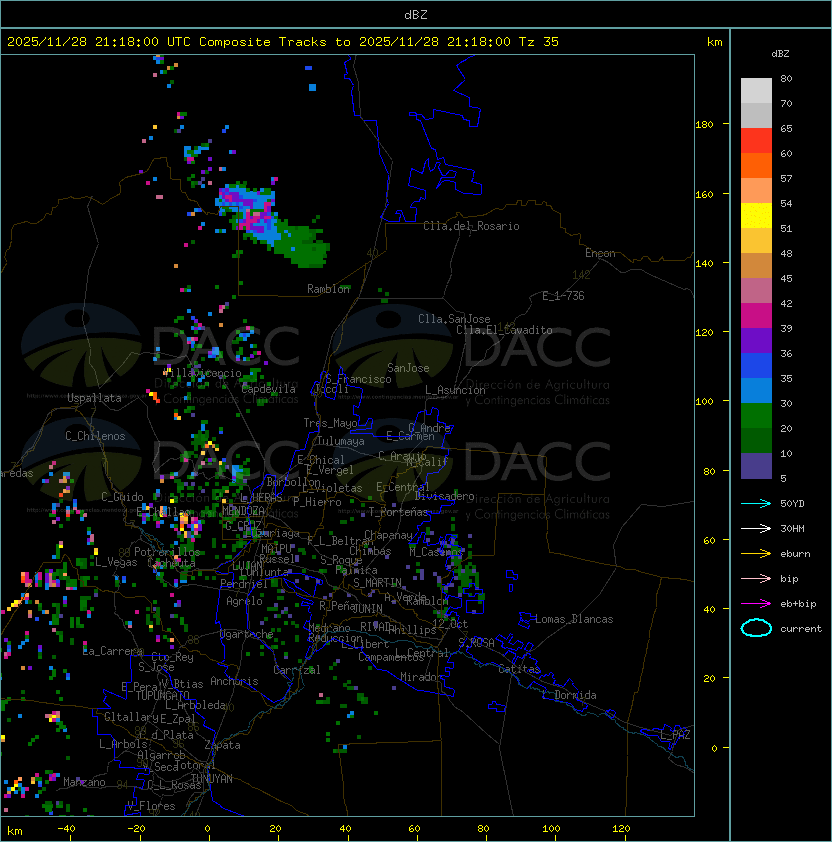Click the 'L_Dormida' map label
The image size is (832, 842).
(x=569, y=695)
